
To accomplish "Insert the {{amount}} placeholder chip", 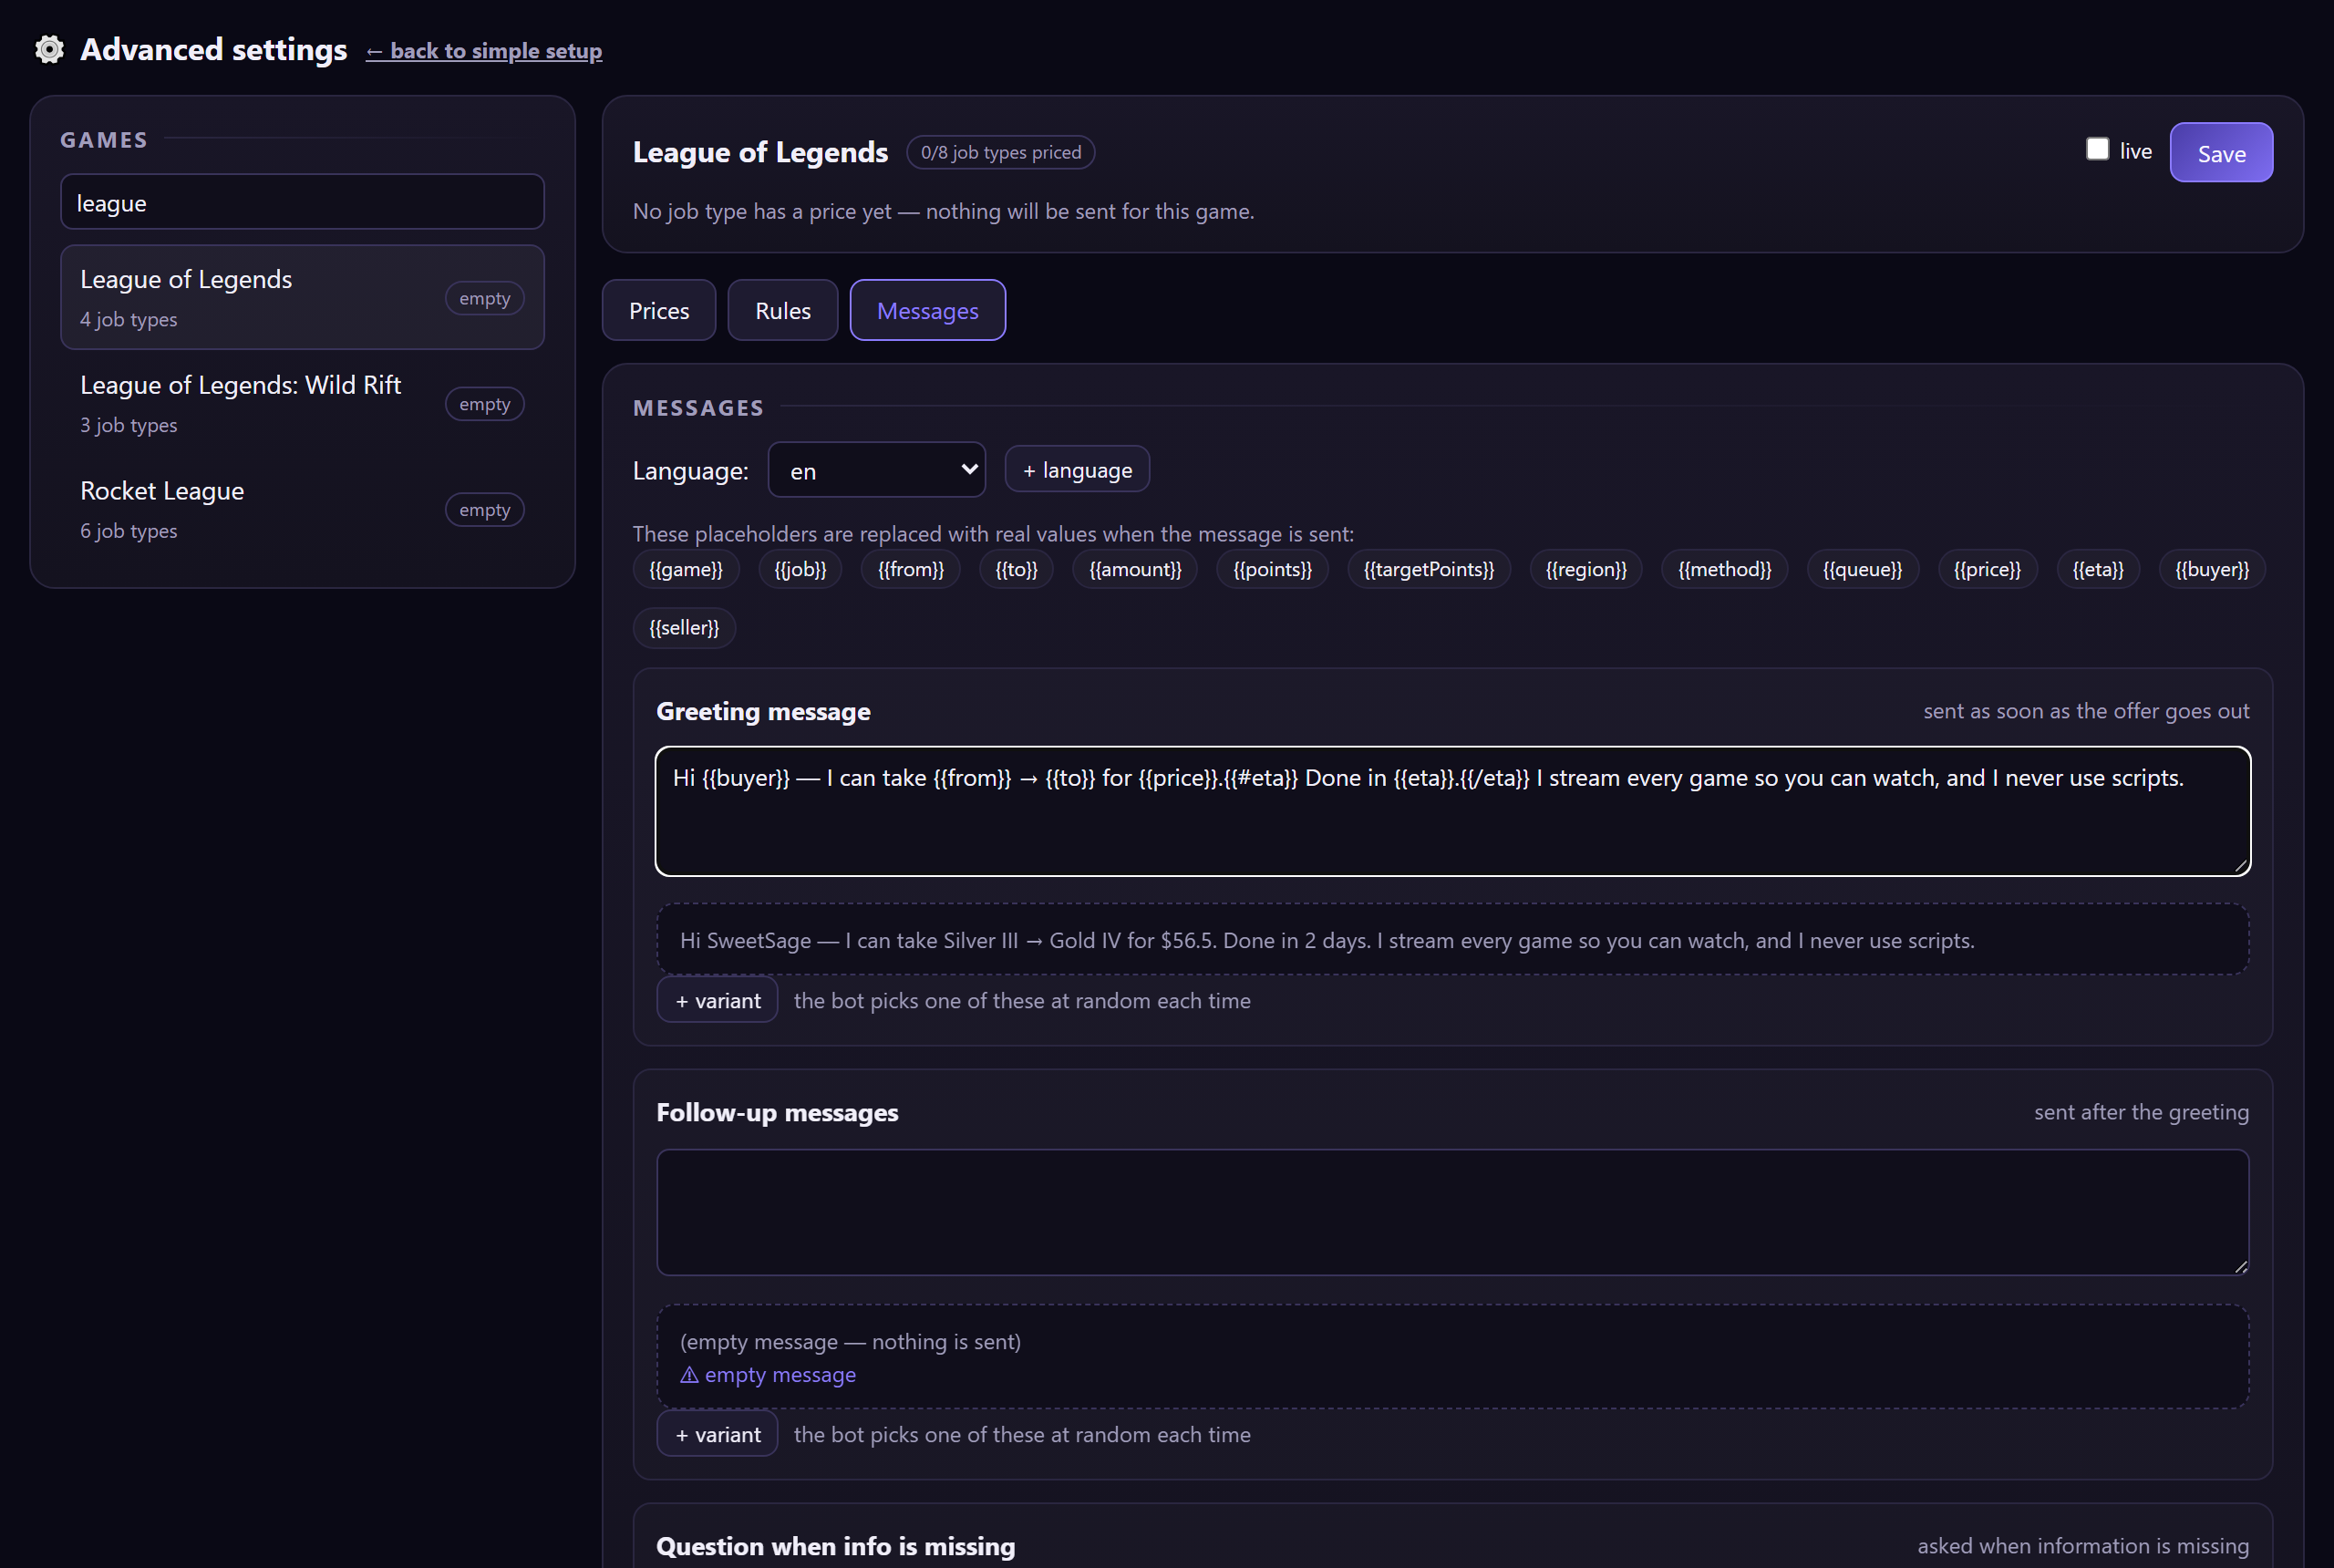I will (1135, 569).
